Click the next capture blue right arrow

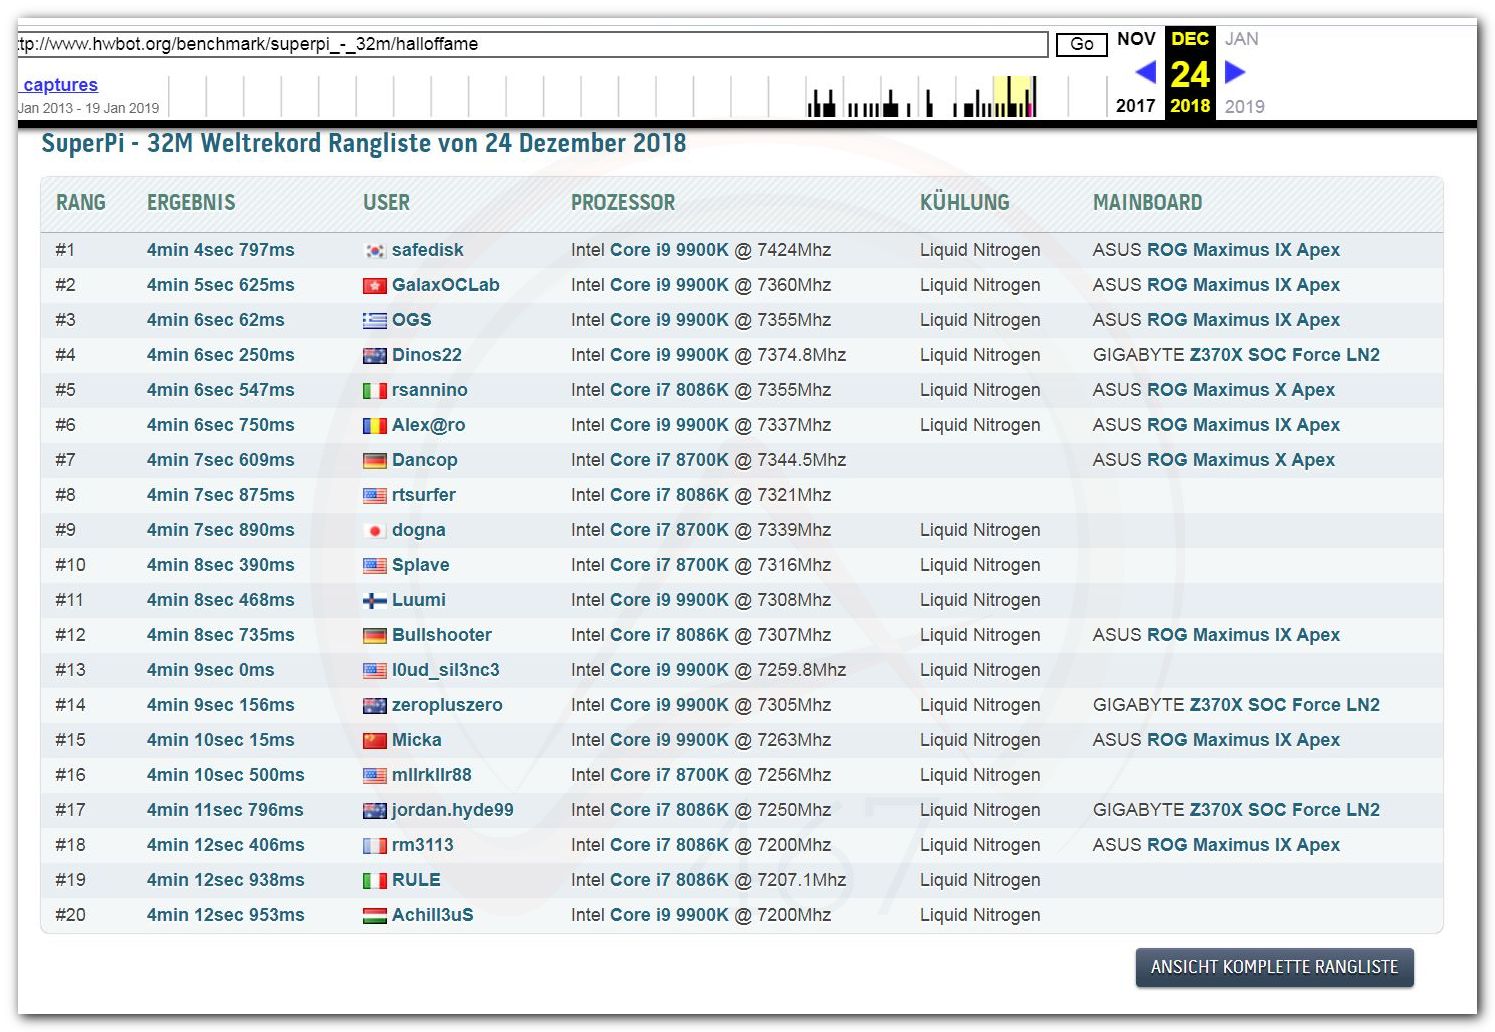1234,72
